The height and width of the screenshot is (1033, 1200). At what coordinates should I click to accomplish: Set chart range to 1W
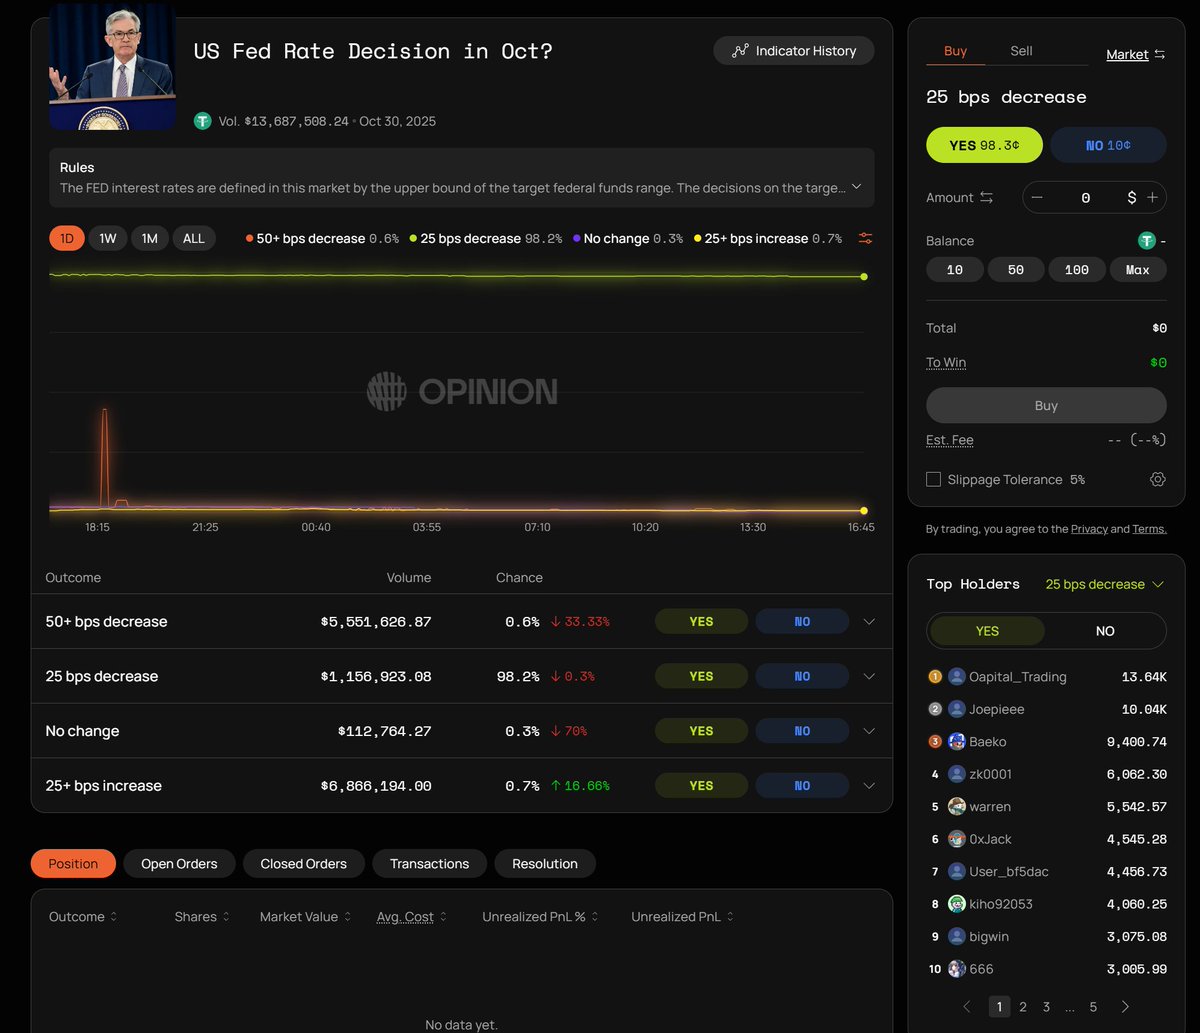tap(108, 238)
